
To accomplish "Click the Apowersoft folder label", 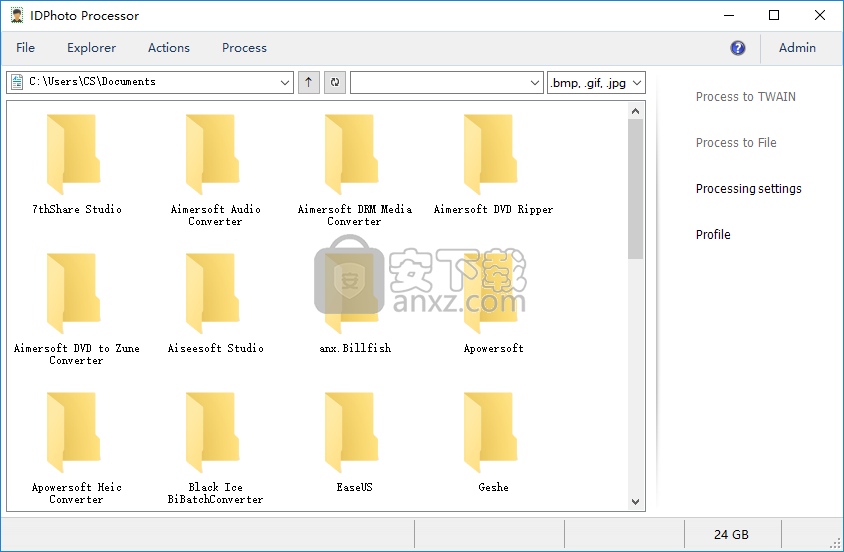I will [x=494, y=348].
